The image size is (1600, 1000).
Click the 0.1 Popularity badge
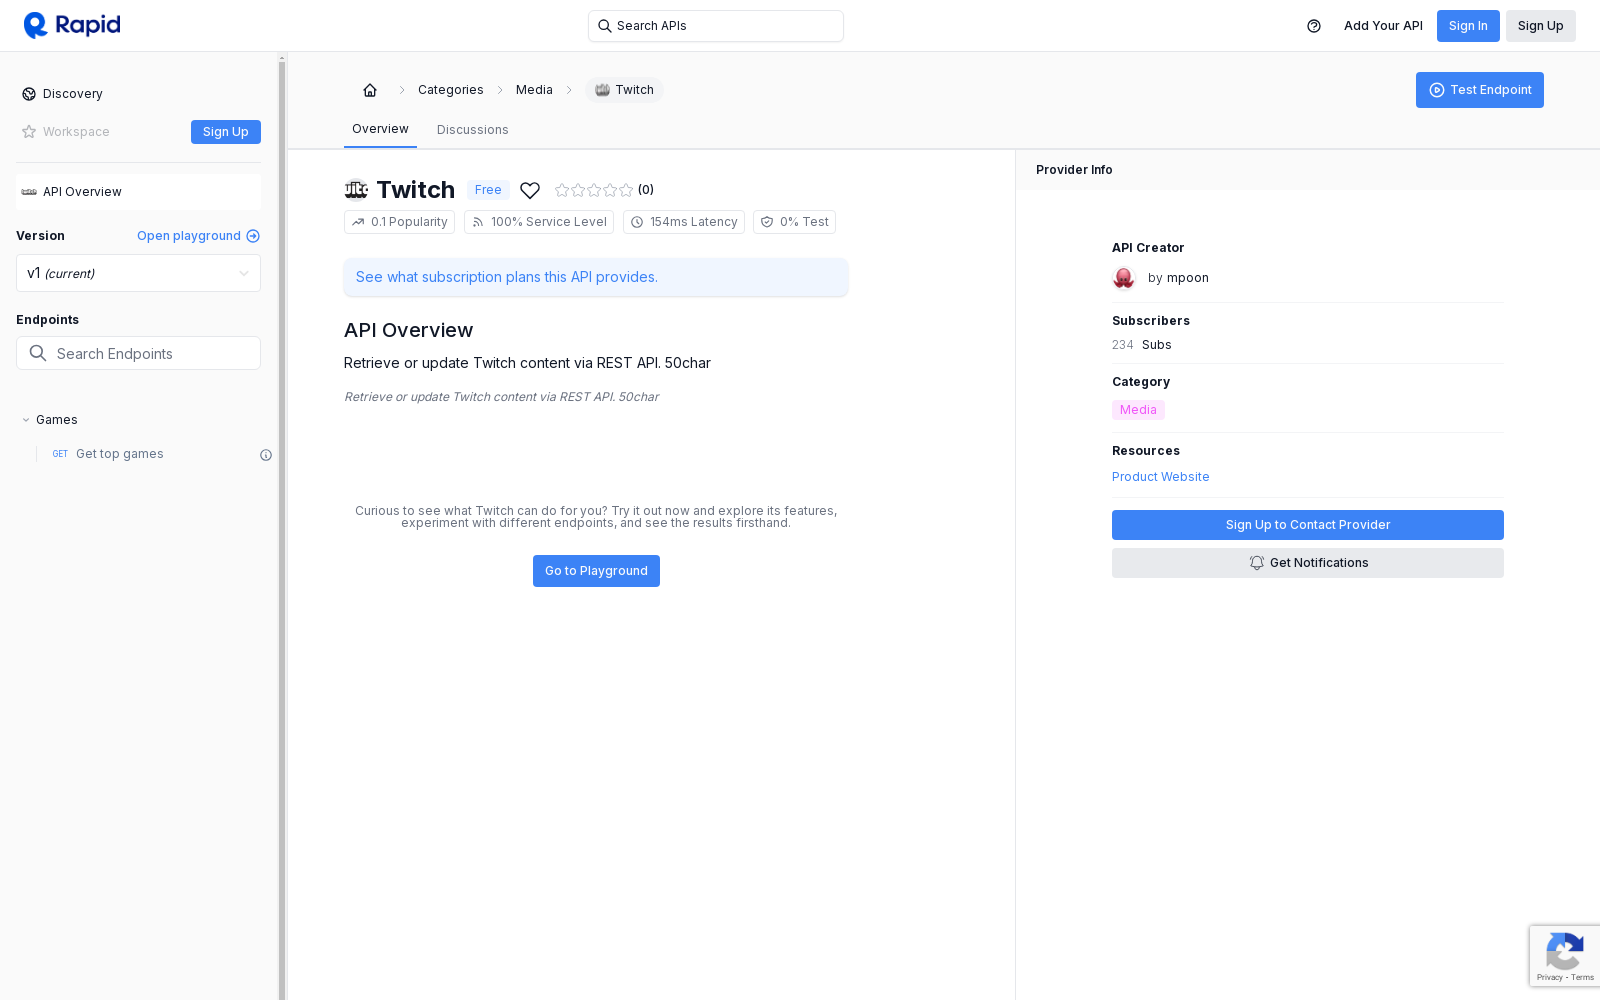[x=399, y=222]
